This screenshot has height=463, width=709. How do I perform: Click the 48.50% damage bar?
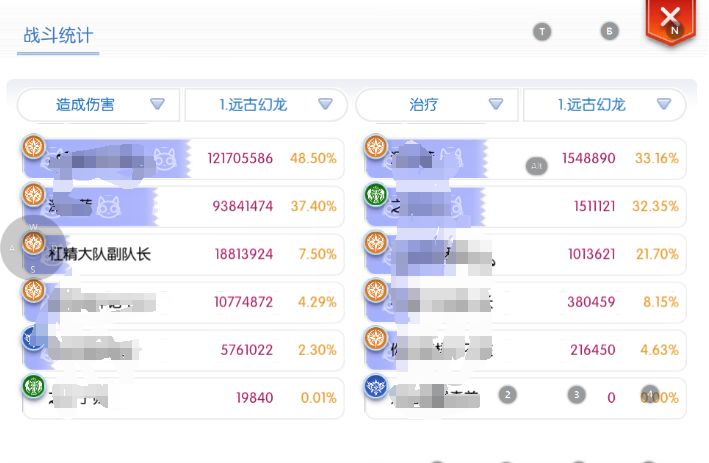click(x=180, y=158)
